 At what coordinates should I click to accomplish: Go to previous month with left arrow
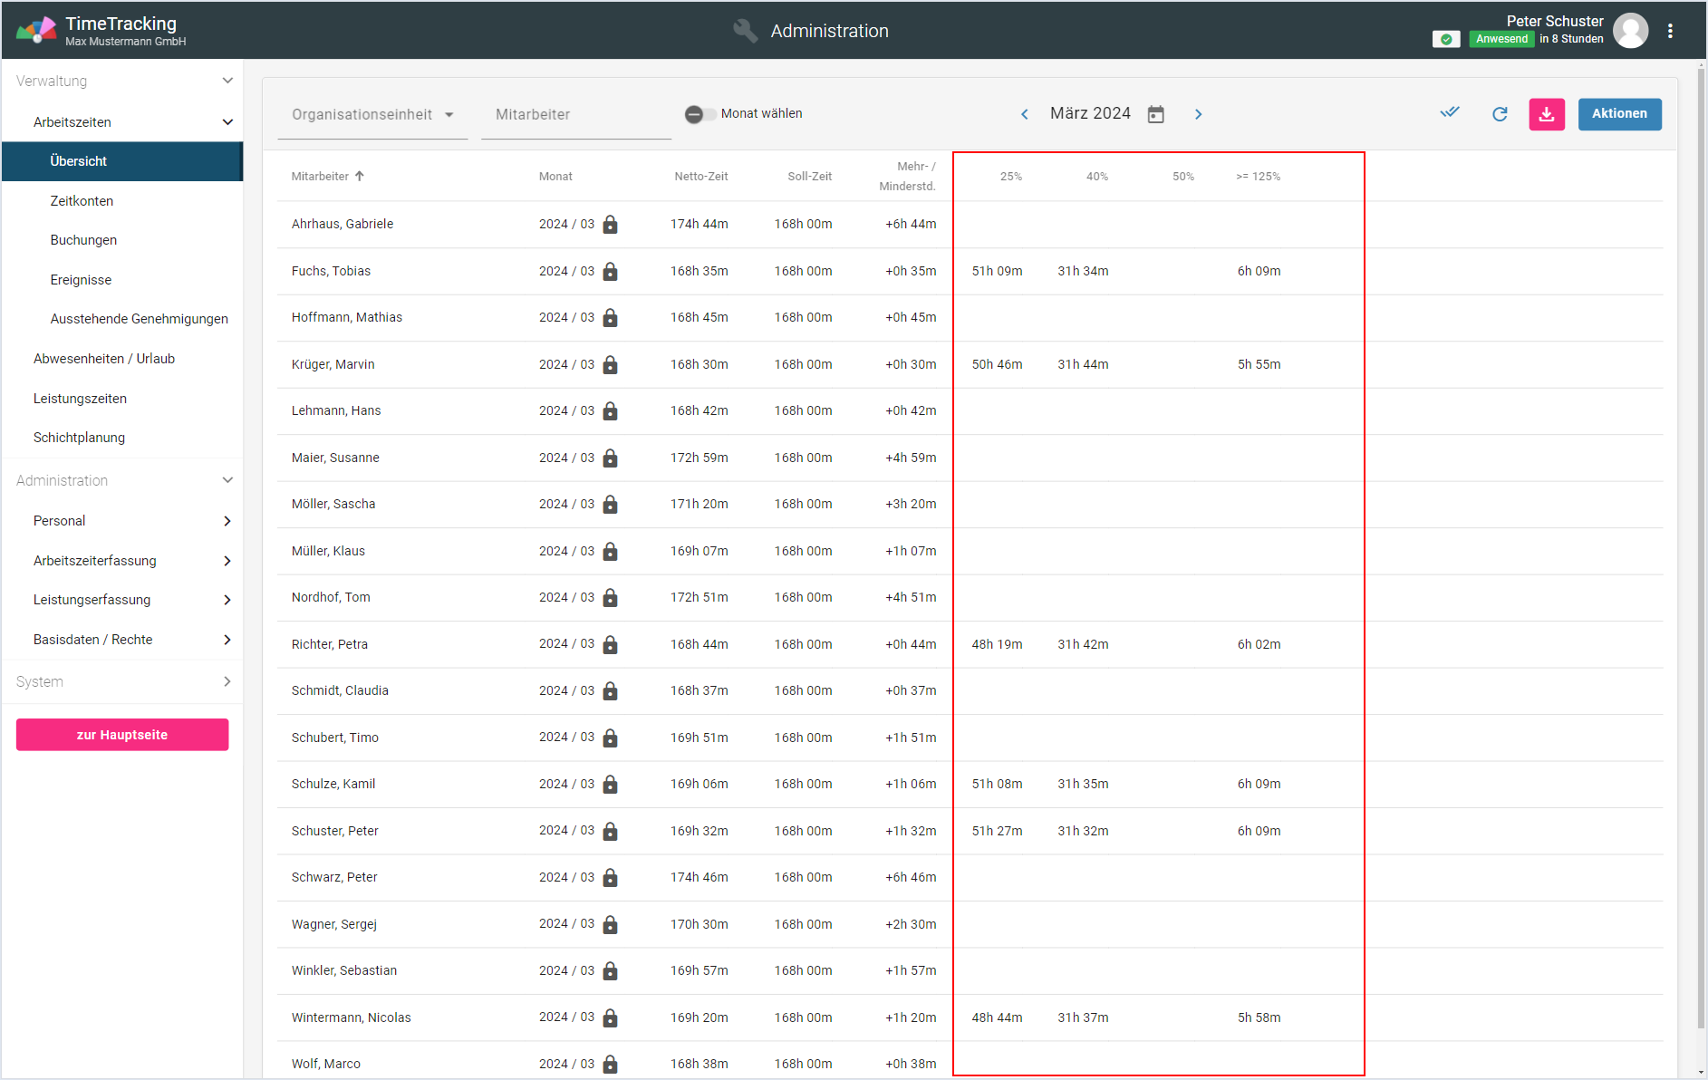[x=1024, y=114]
